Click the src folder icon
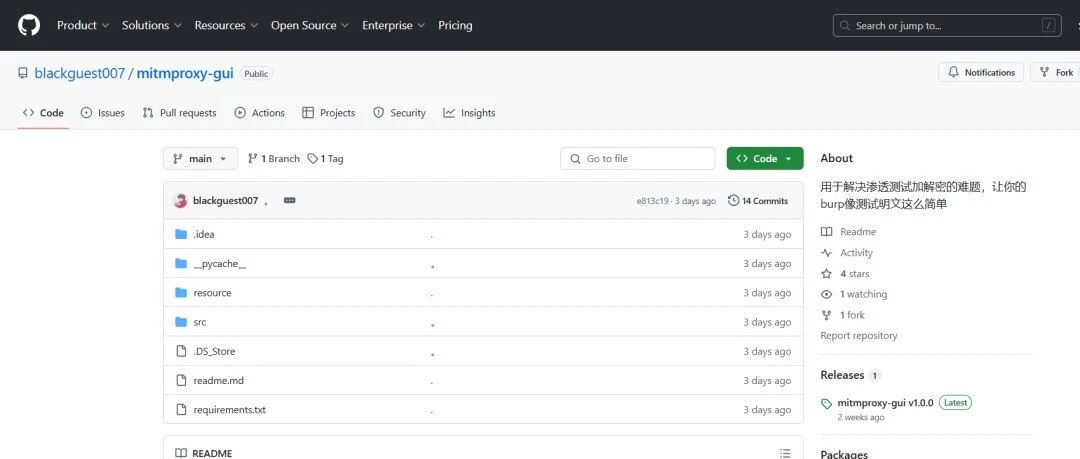Viewport: 1080px width, 459px height. pos(181,322)
